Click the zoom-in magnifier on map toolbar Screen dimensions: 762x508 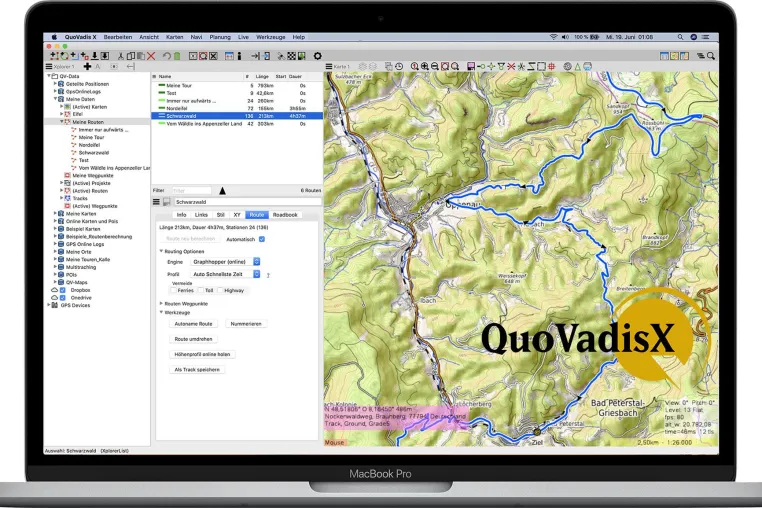coord(424,67)
